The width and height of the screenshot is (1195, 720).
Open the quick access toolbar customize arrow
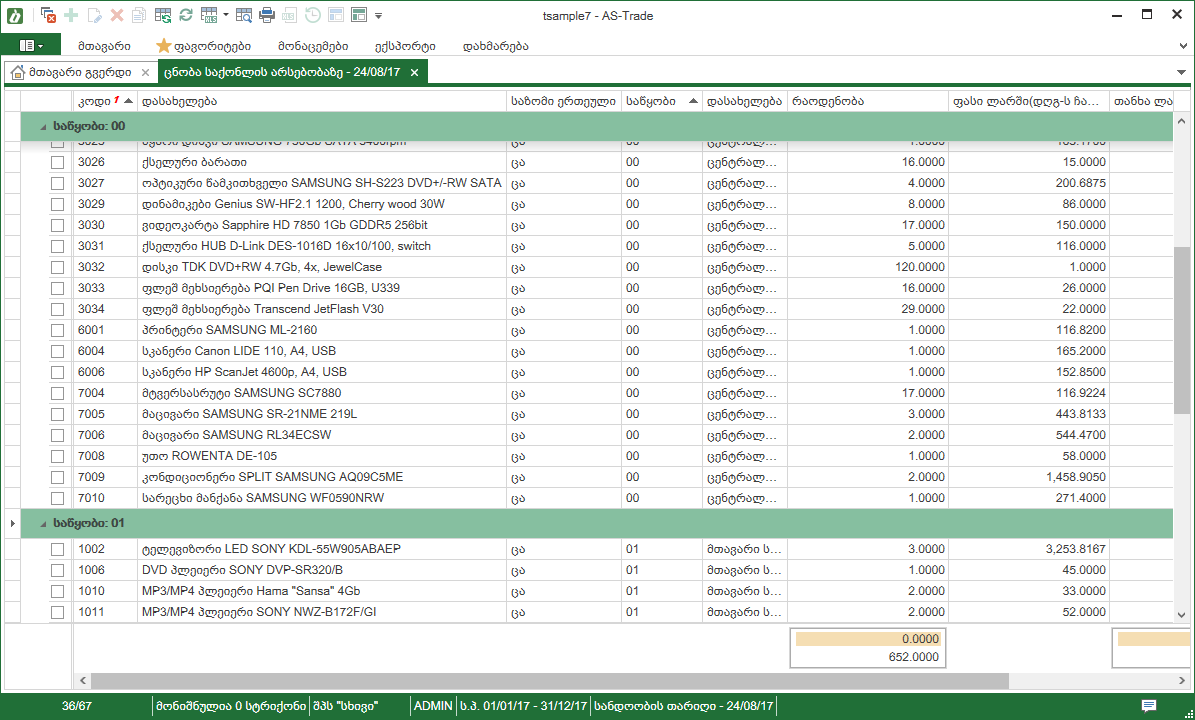(x=379, y=15)
